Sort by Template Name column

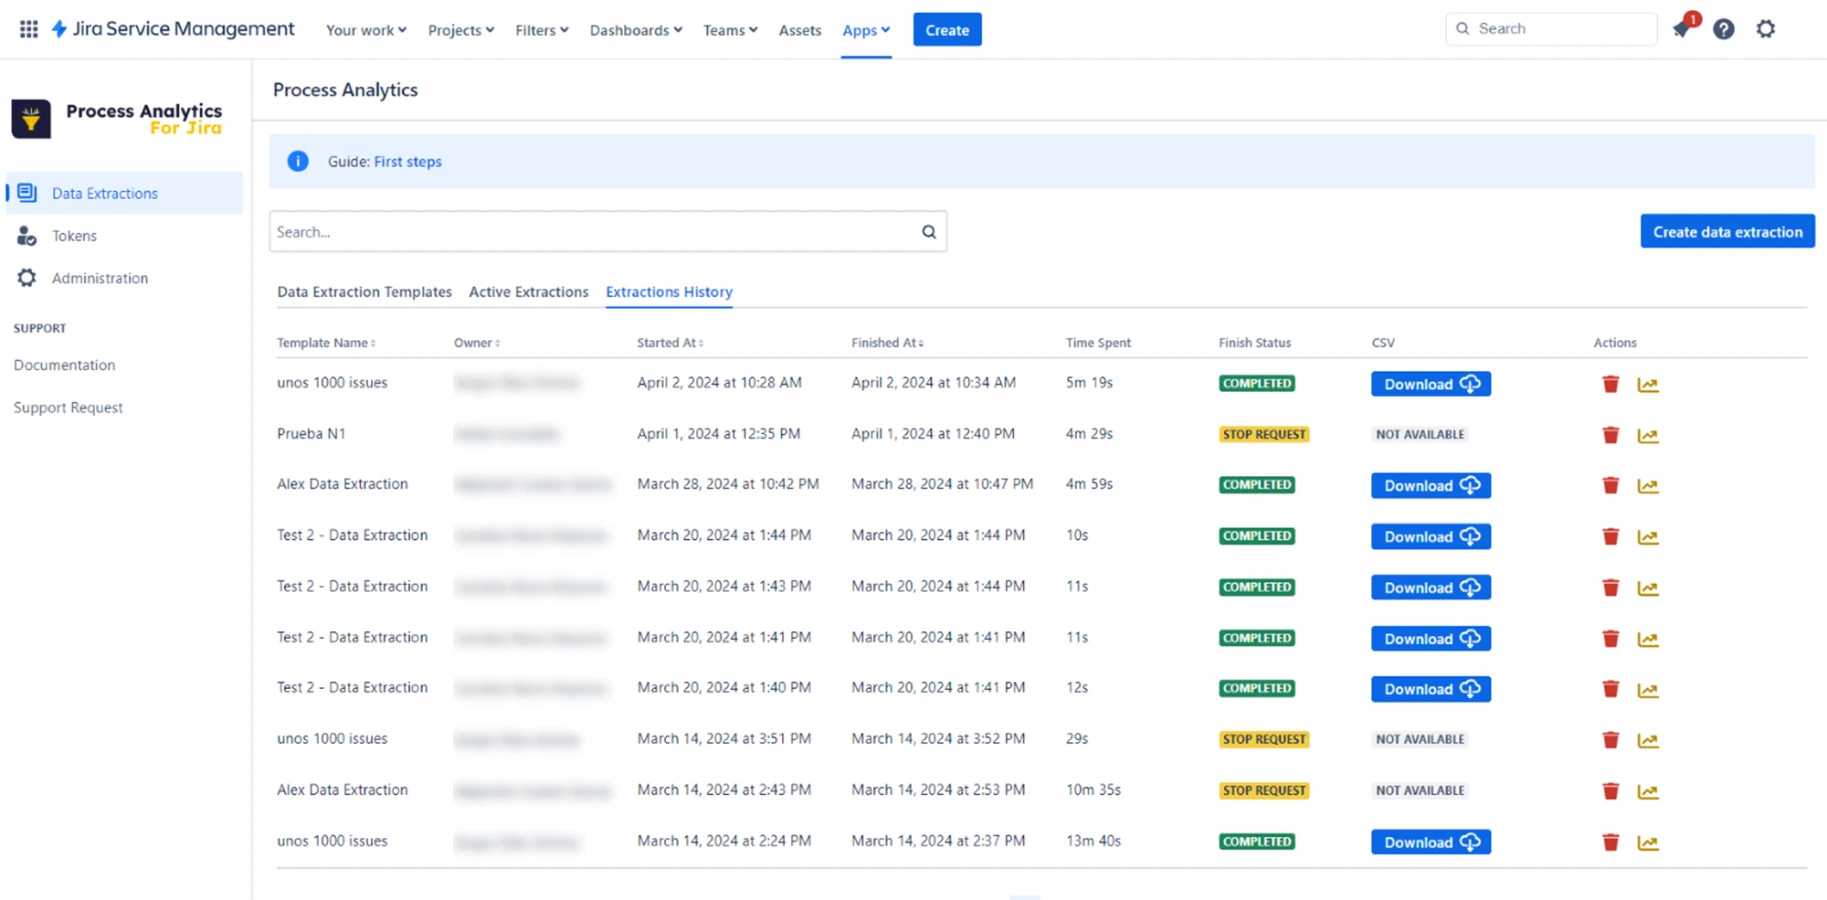click(x=326, y=343)
